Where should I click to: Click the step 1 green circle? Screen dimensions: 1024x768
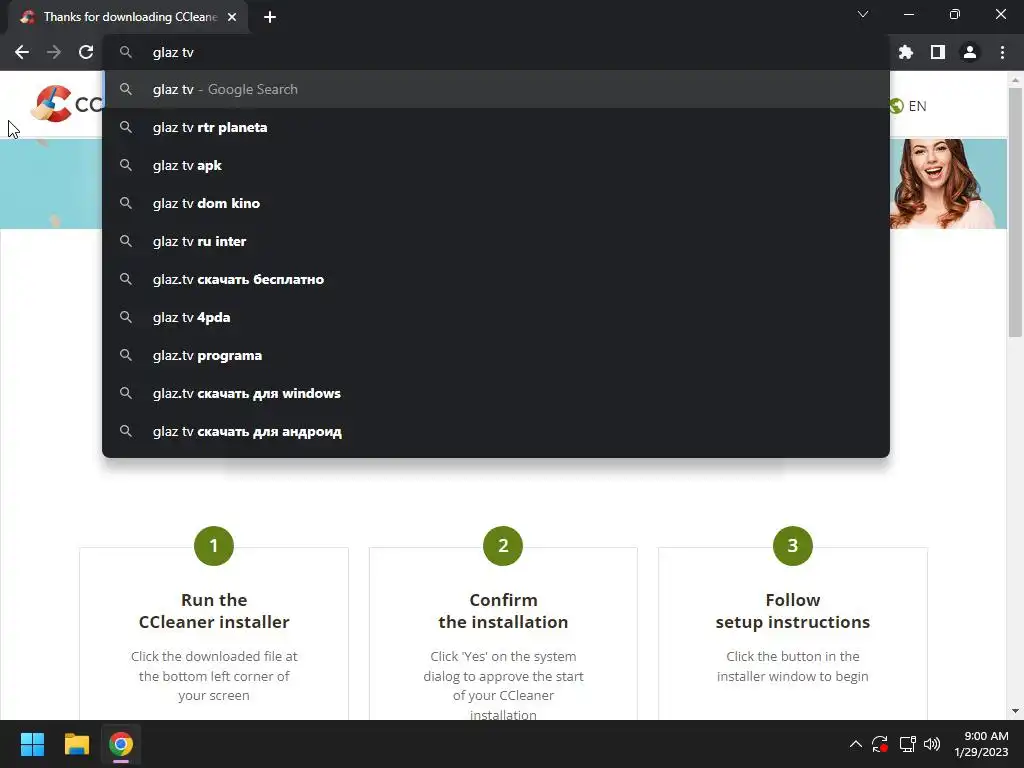pyautogui.click(x=214, y=545)
